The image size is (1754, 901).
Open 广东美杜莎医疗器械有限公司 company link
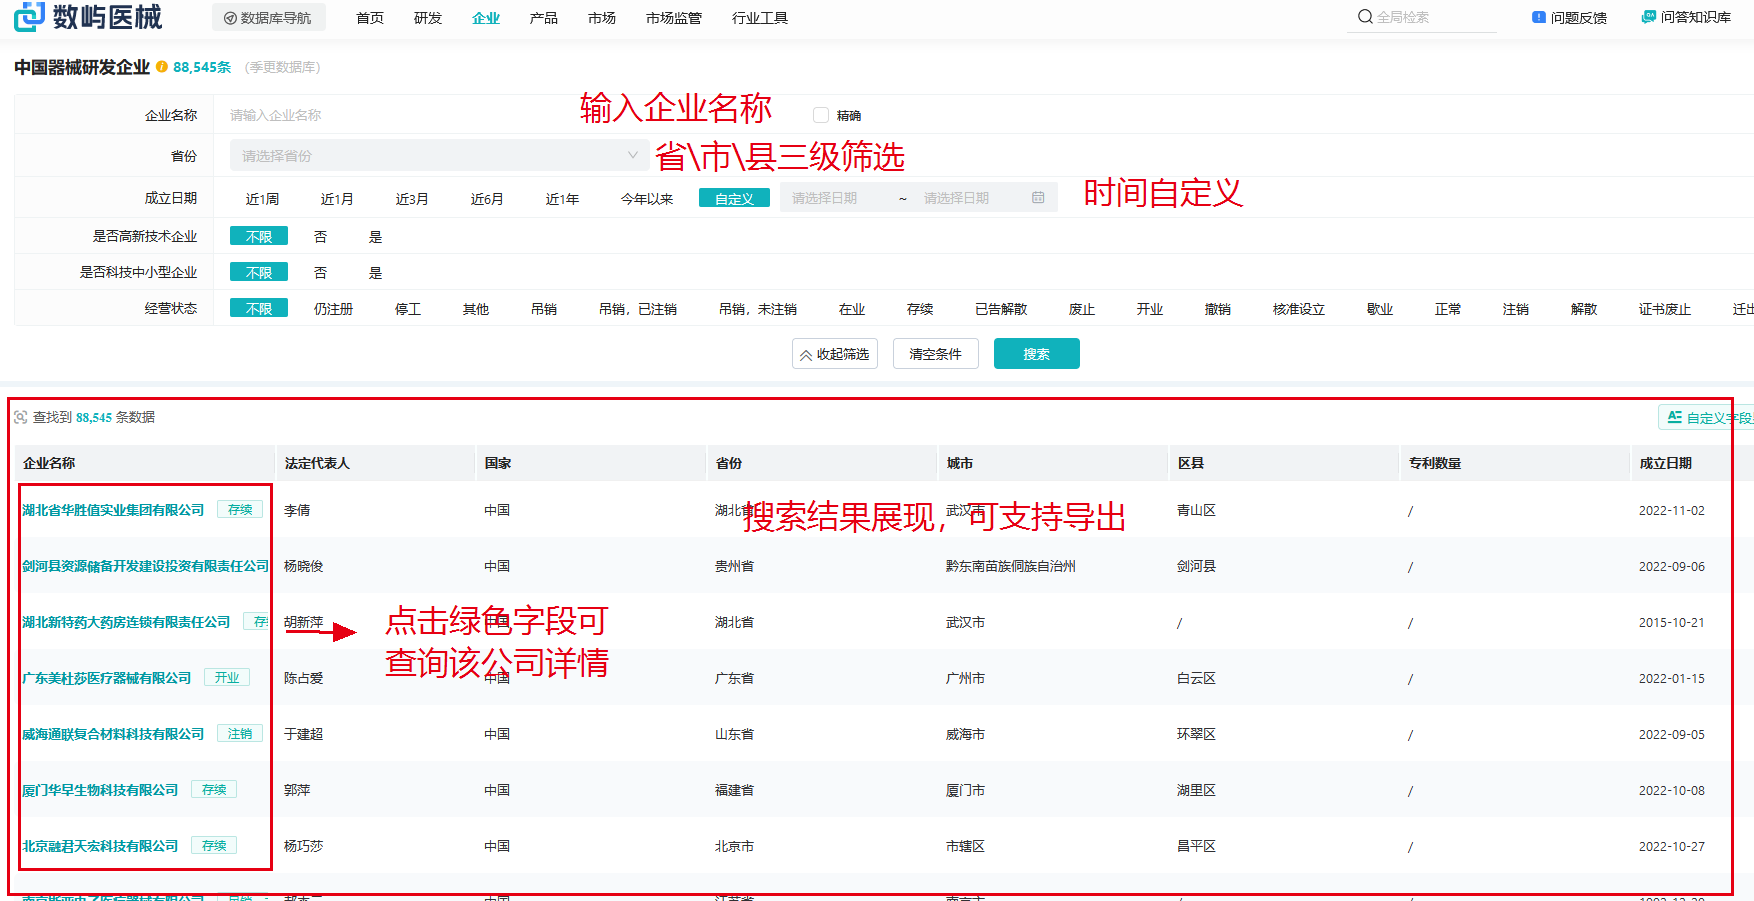(x=107, y=678)
